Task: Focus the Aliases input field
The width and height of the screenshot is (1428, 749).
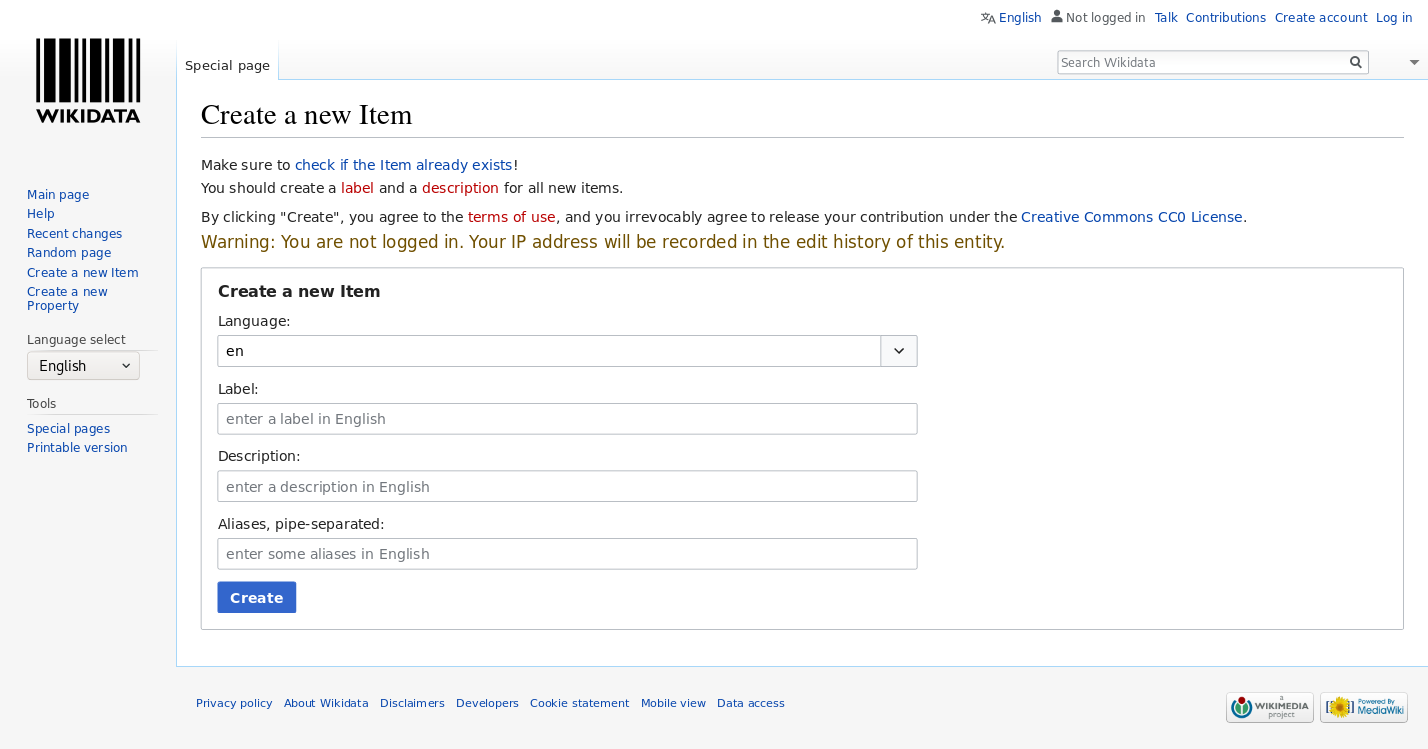Action: click(x=567, y=554)
